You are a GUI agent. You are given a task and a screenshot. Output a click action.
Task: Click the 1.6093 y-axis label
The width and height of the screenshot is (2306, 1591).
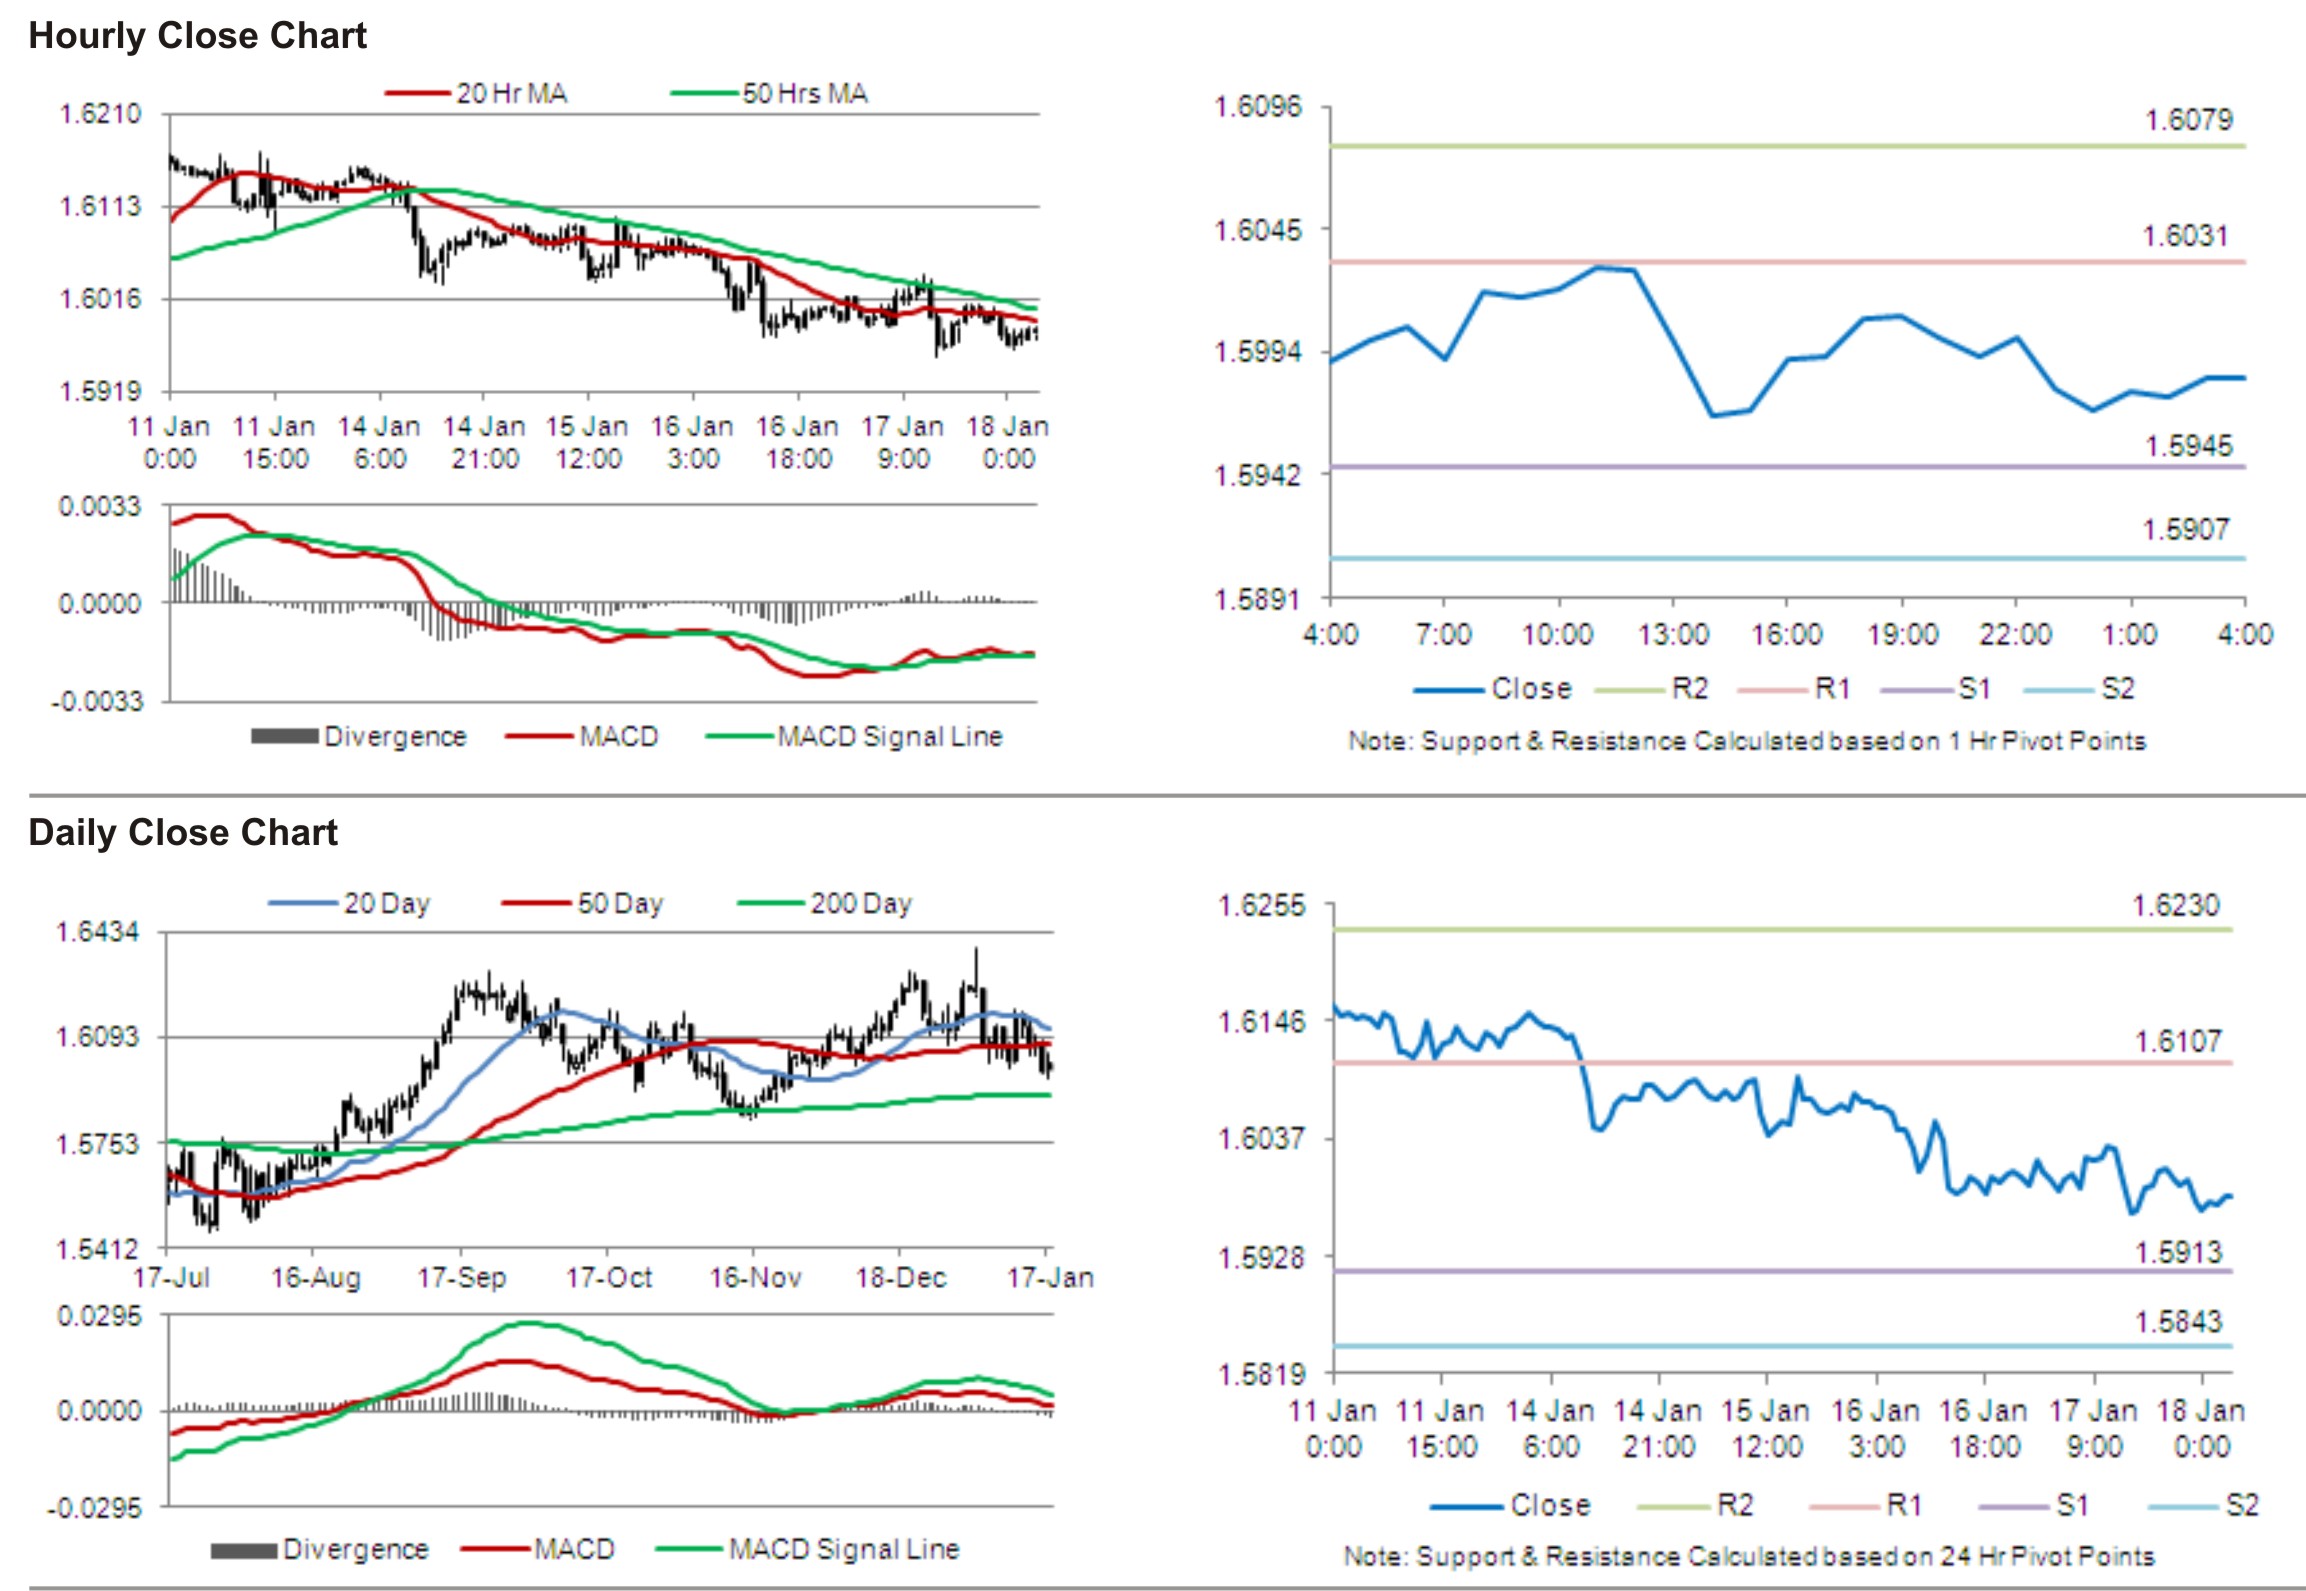pos(97,1037)
